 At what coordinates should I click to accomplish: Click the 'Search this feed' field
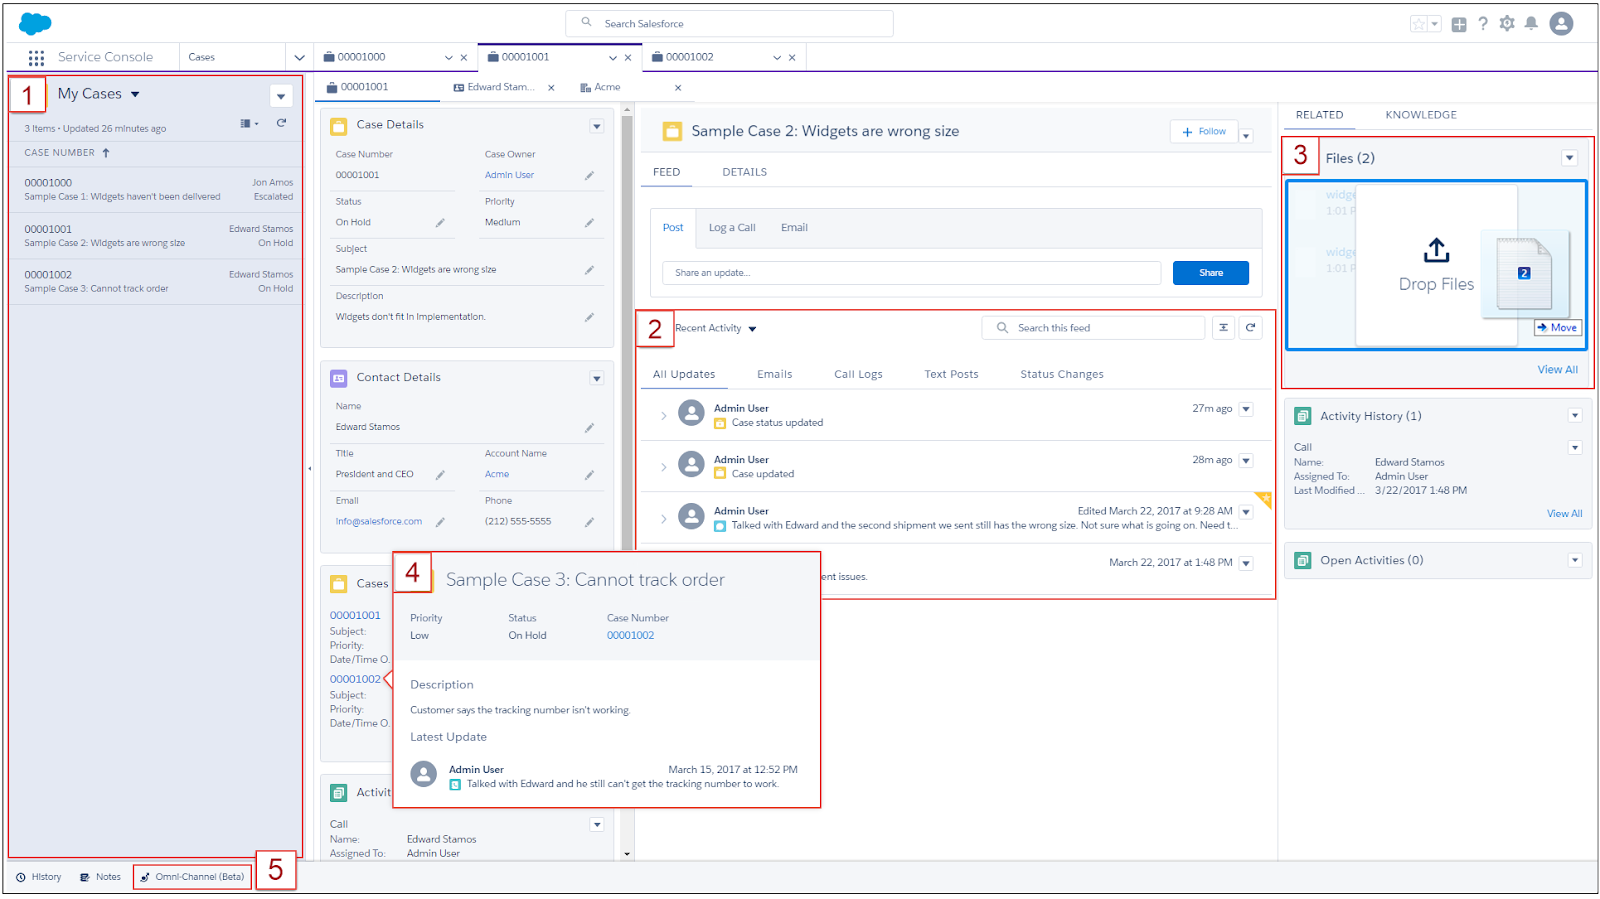pyautogui.click(x=1094, y=328)
